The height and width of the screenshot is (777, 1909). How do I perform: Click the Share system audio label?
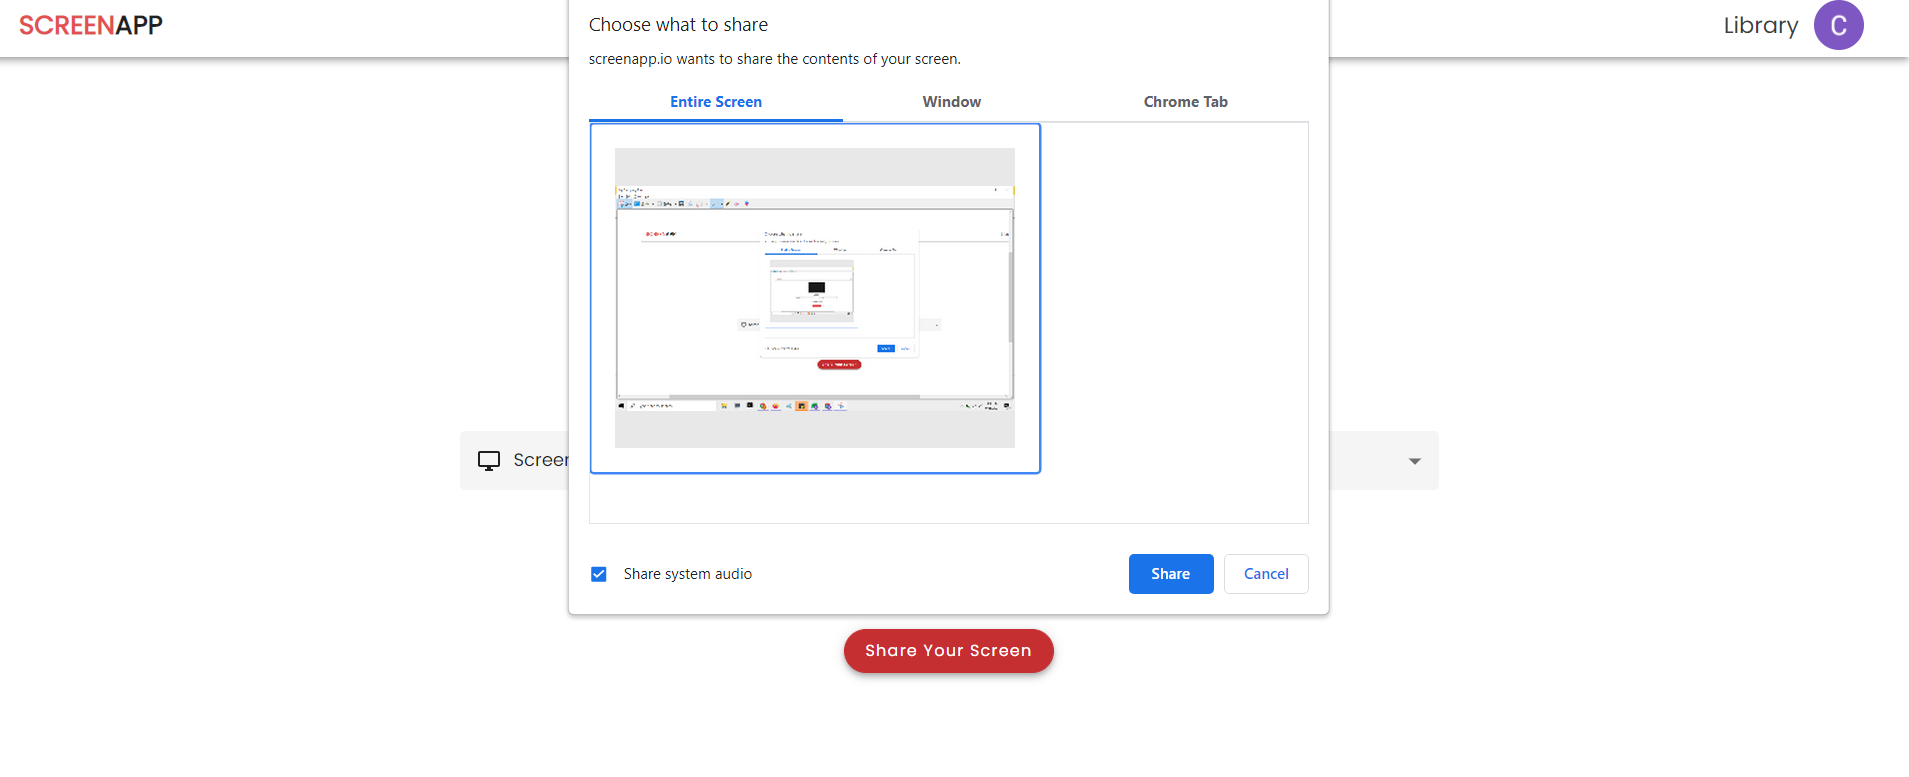(x=687, y=574)
